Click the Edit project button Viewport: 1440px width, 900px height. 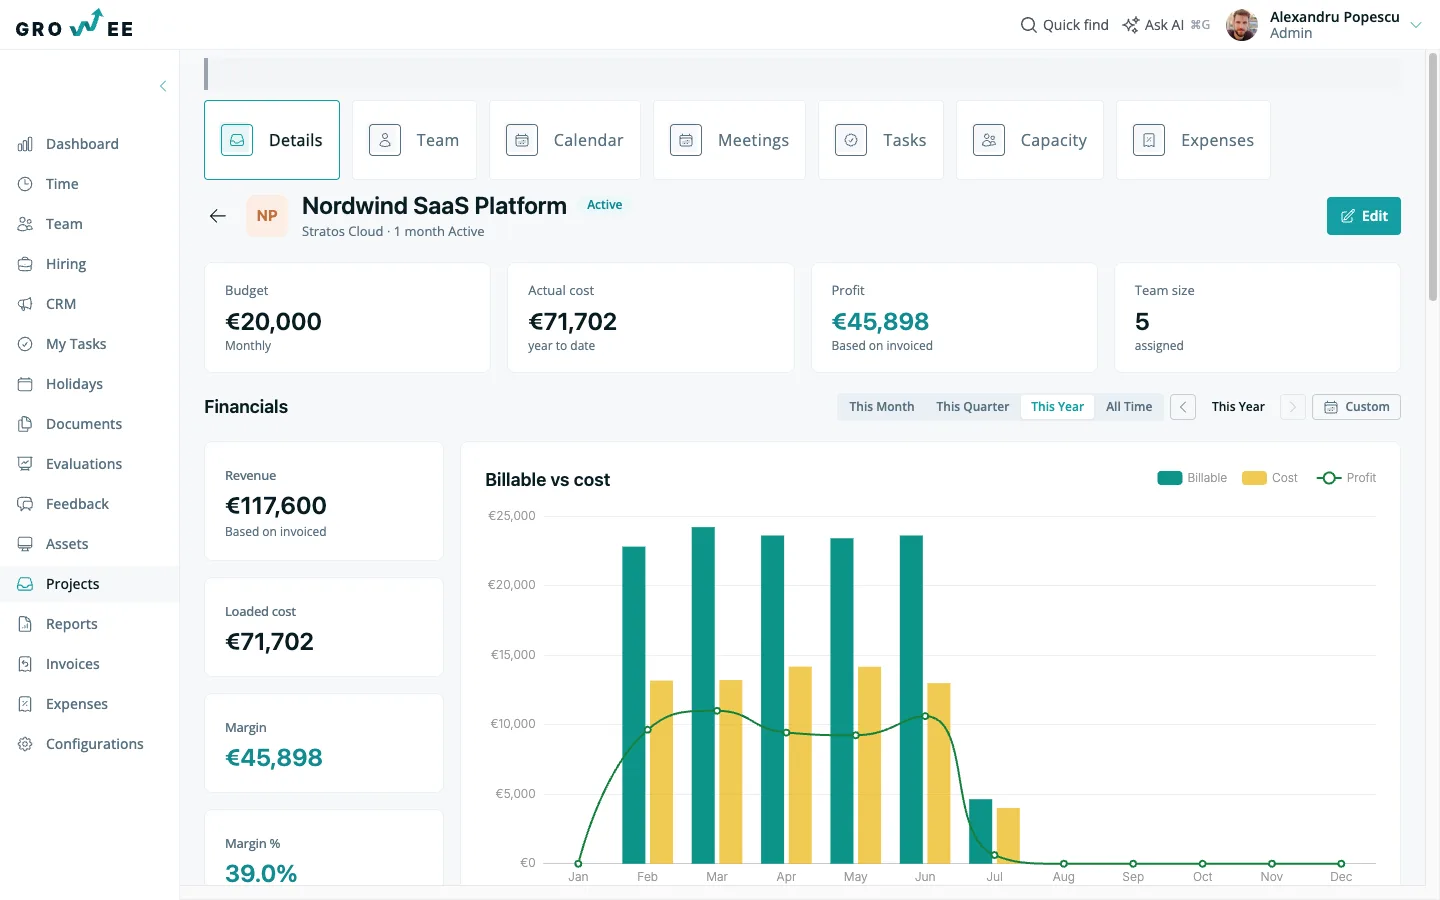click(x=1364, y=216)
